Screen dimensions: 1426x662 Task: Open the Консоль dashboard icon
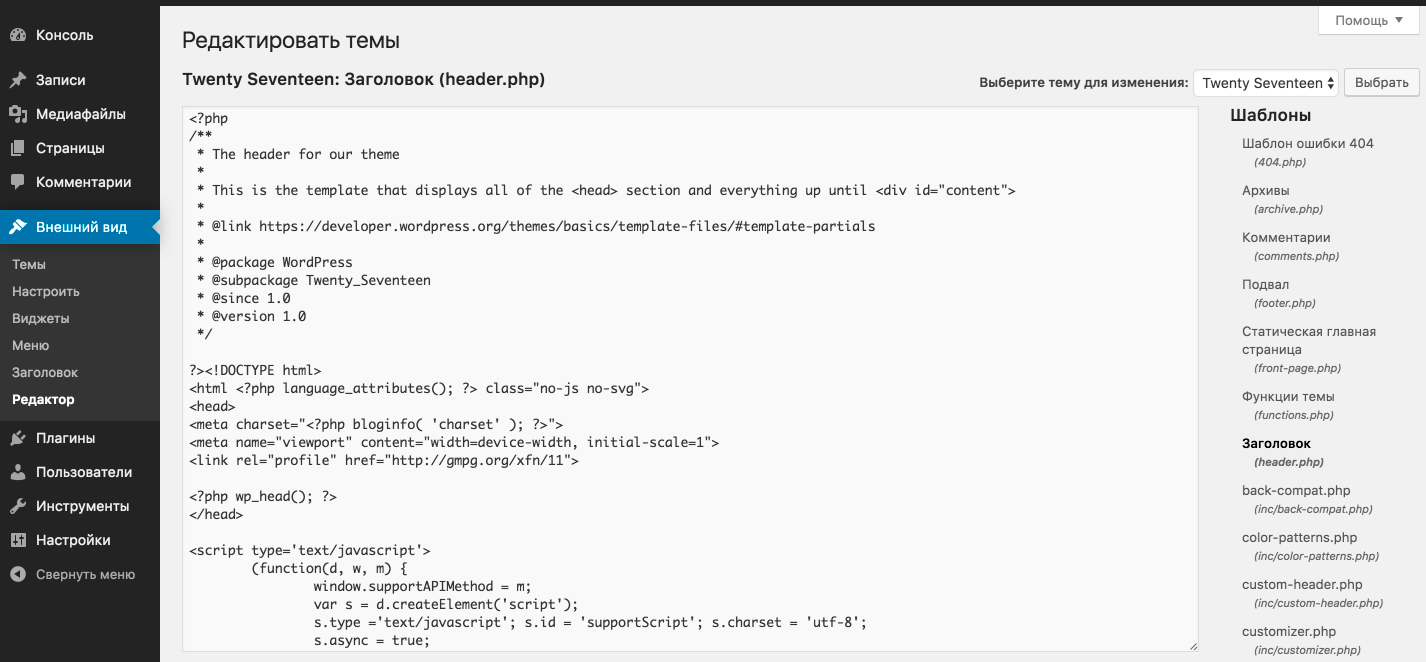[18, 35]
